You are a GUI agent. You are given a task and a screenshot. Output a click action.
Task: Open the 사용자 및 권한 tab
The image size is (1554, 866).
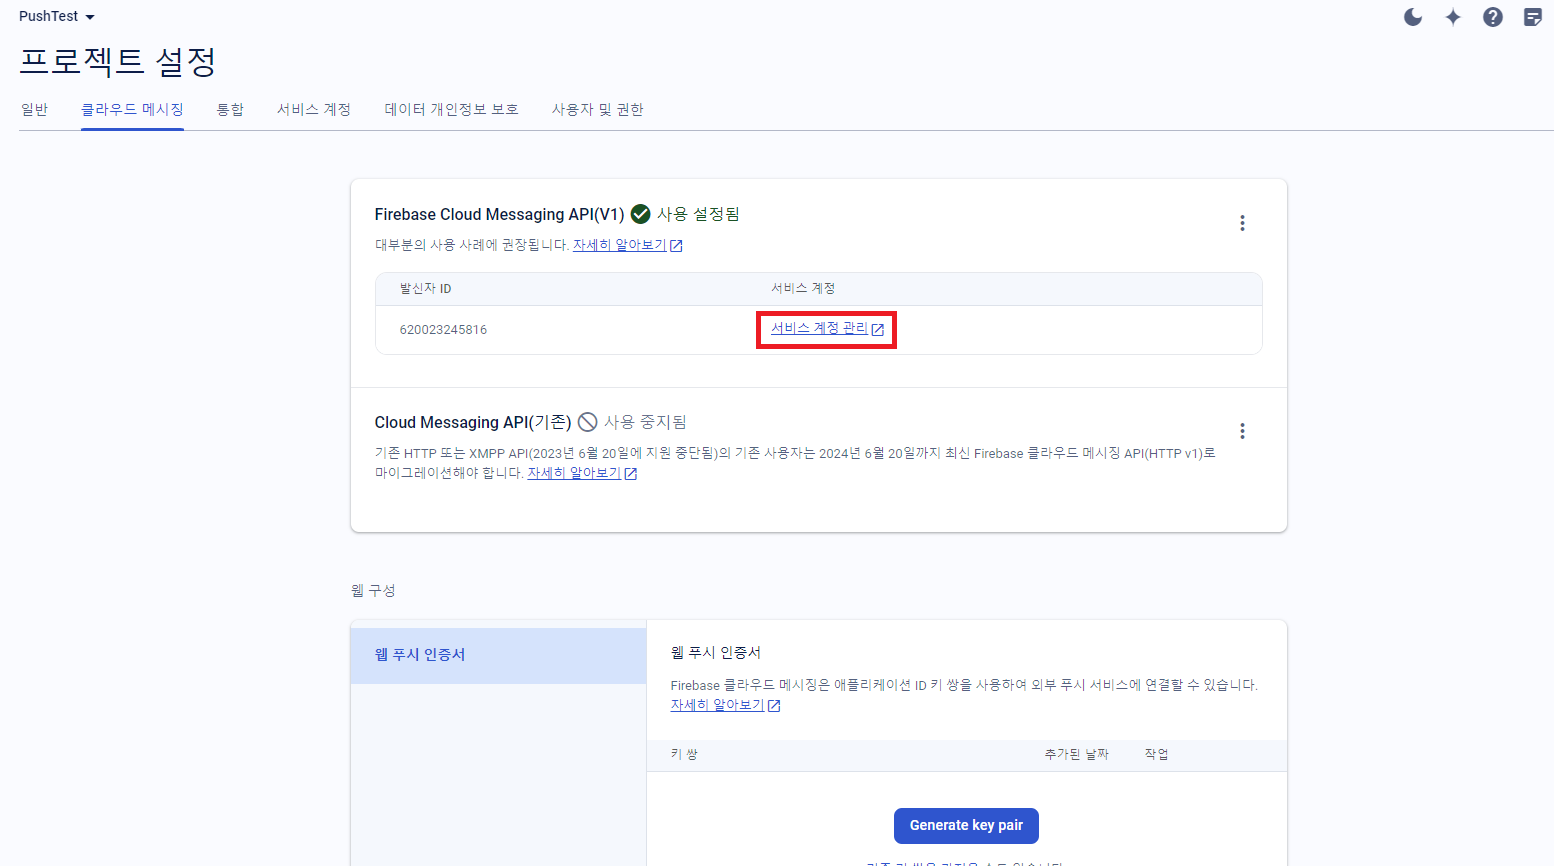(598, 109)
